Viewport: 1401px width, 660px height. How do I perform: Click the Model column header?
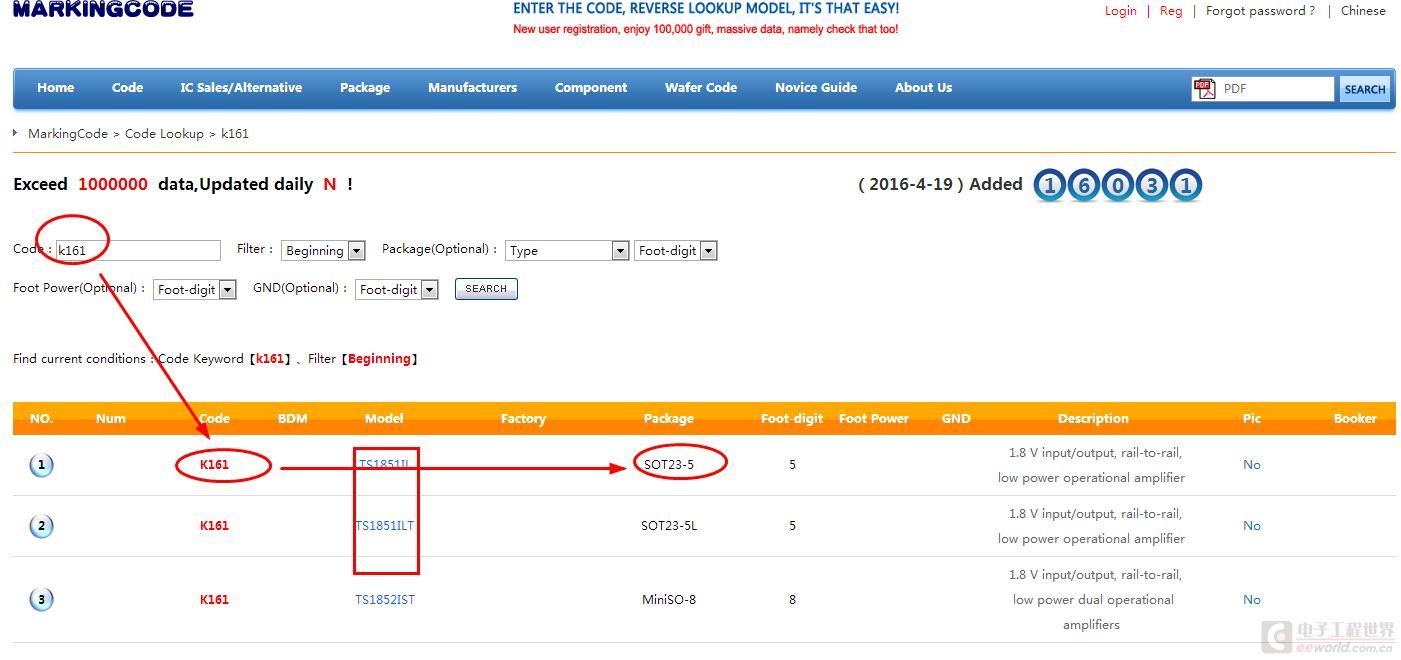[384, 419]
